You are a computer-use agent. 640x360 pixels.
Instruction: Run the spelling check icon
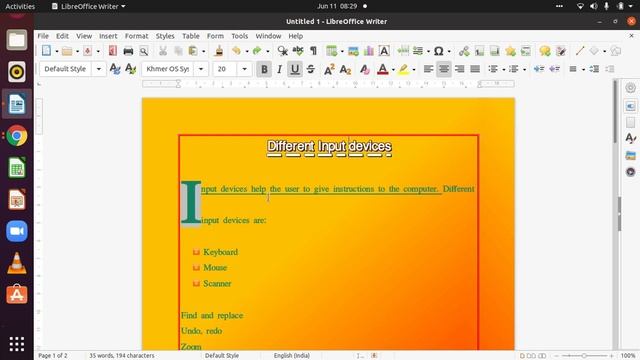(298, 51)
